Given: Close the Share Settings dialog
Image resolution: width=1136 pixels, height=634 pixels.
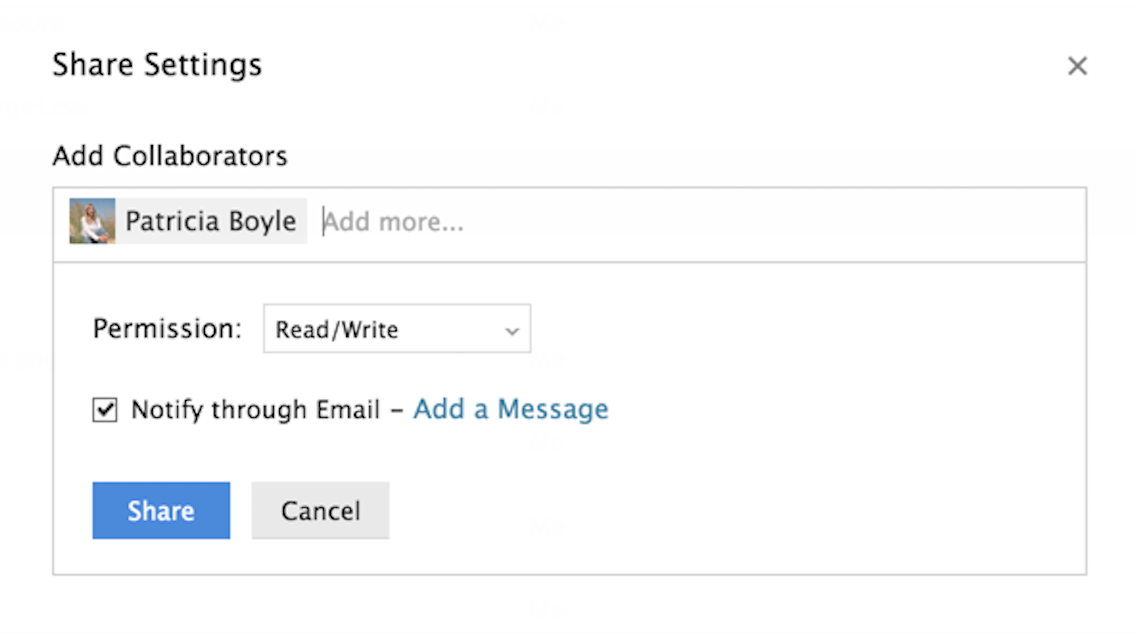Looking at the screenshot, I should pos(1076,66).
